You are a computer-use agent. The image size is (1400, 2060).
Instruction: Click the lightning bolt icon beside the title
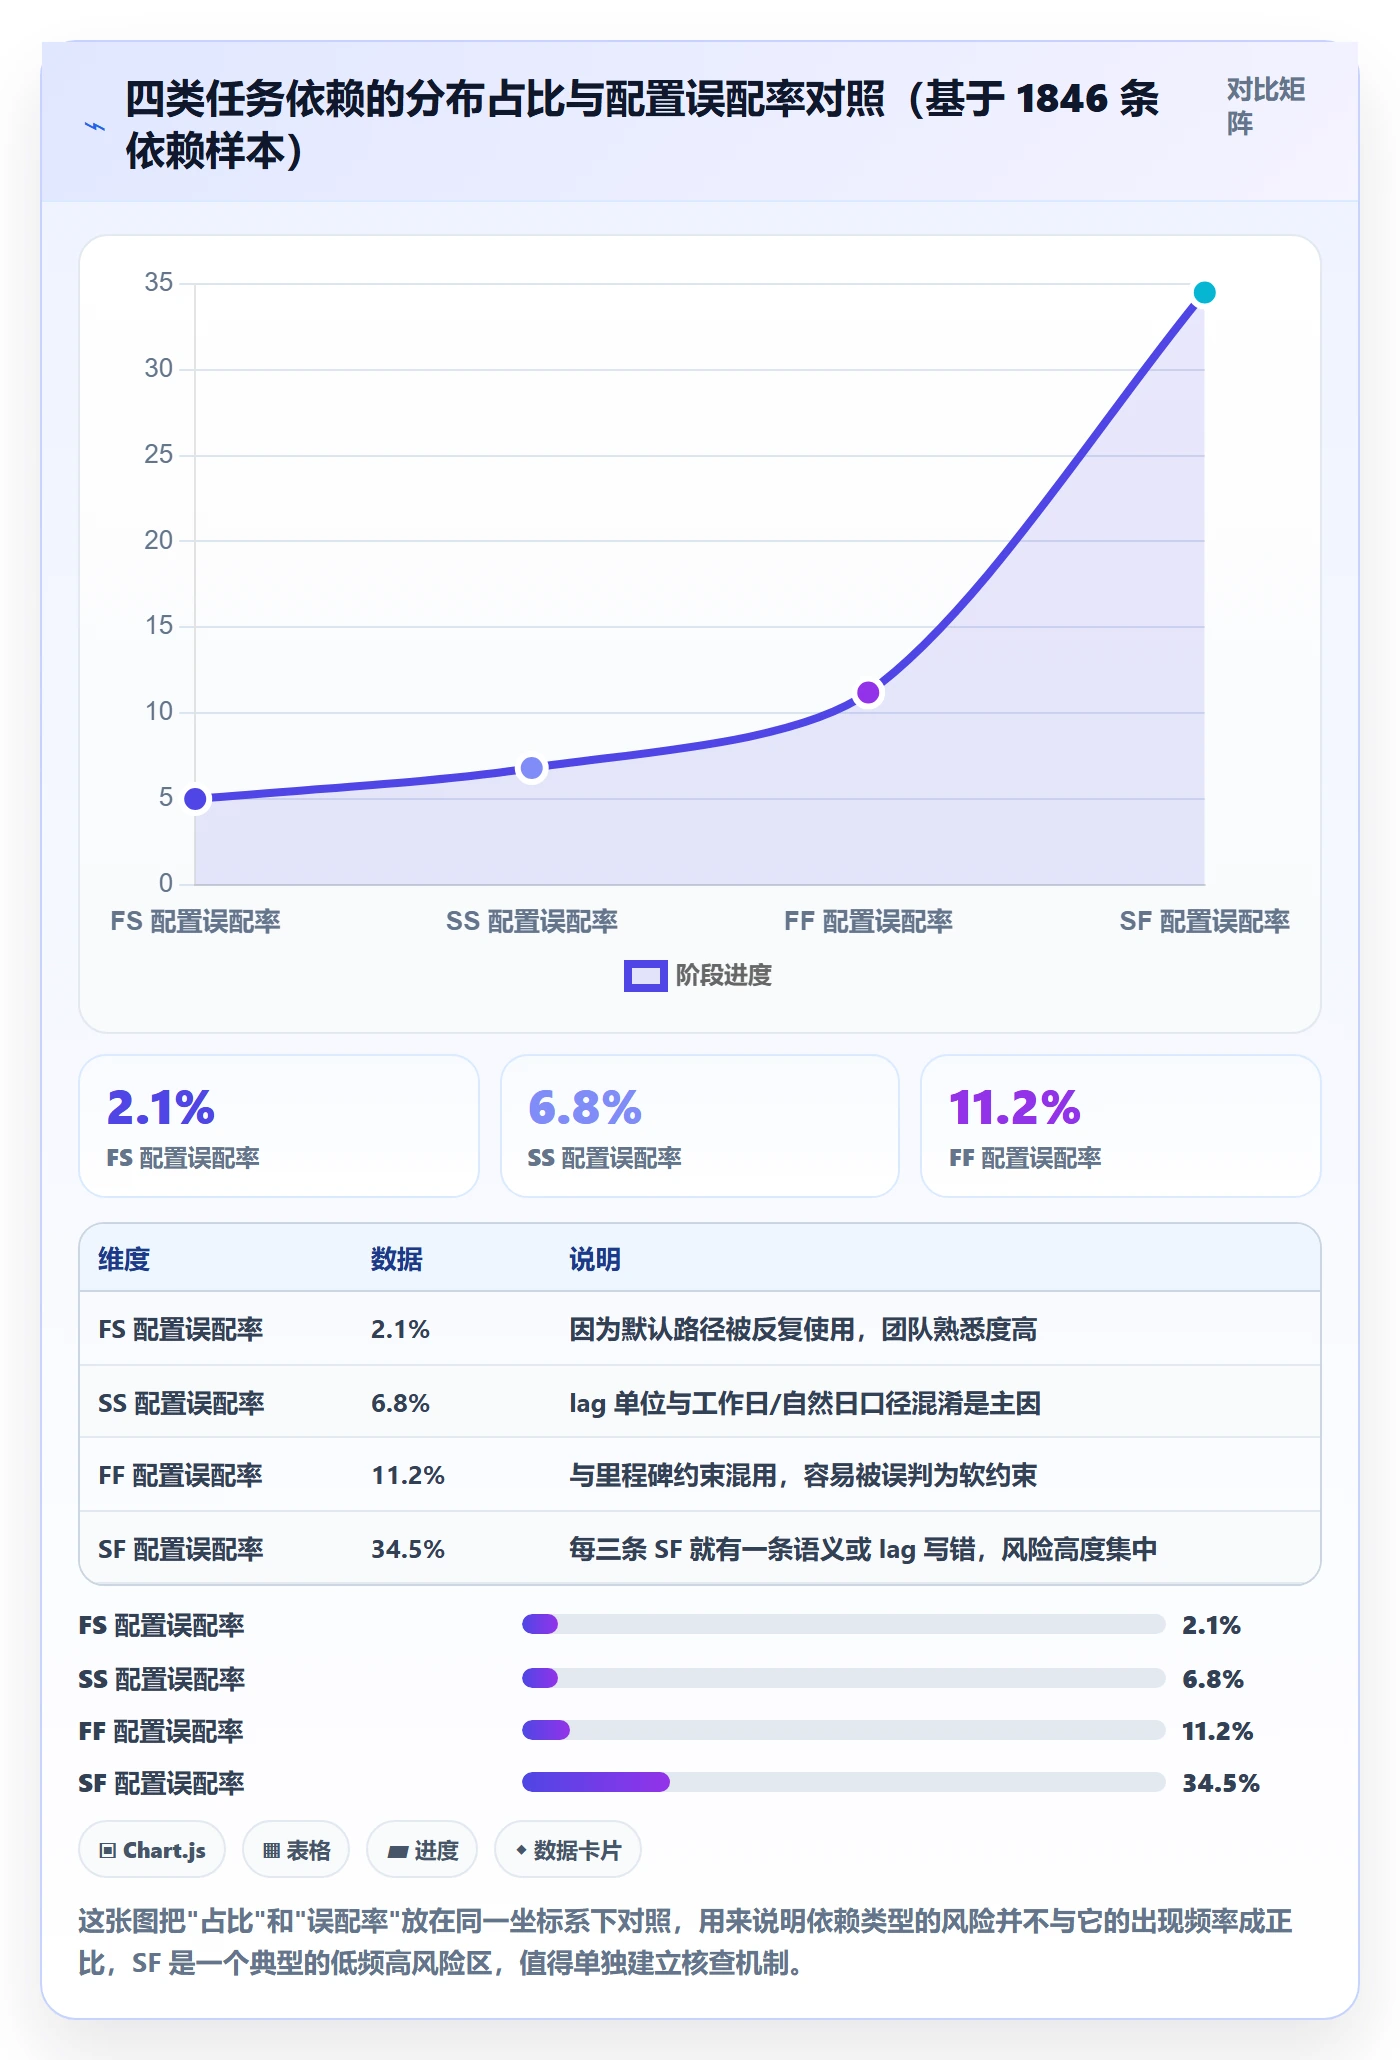(x=94, y=126)
